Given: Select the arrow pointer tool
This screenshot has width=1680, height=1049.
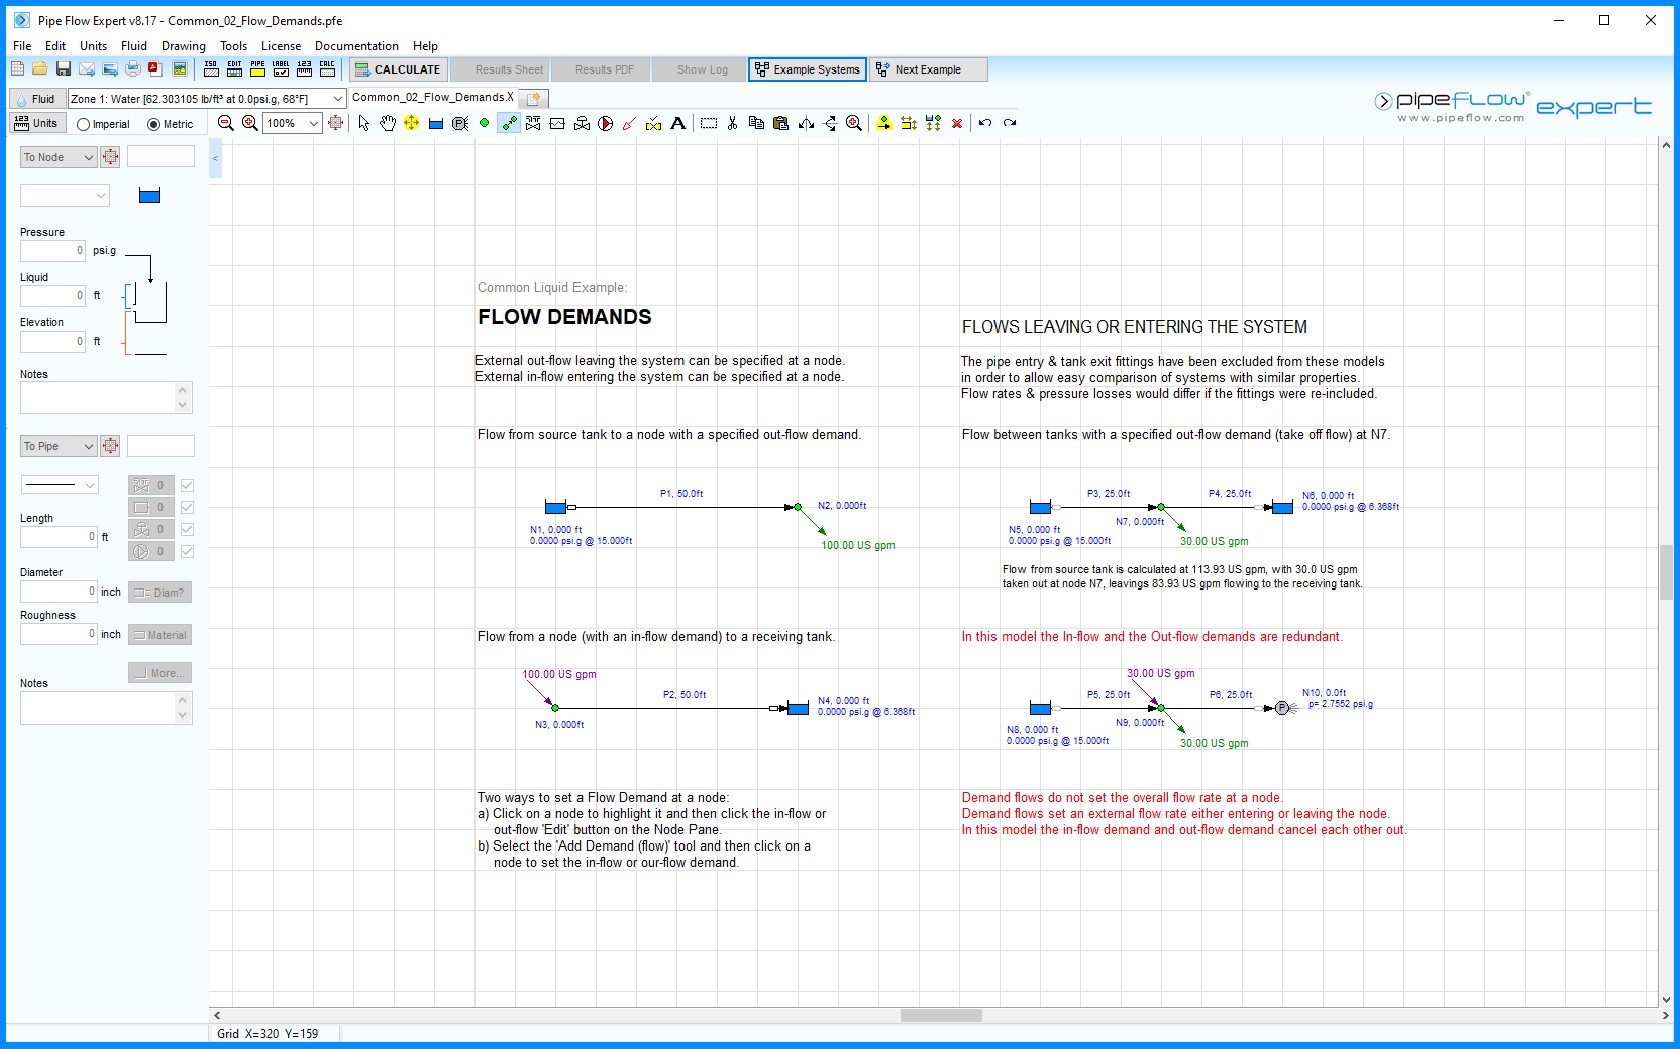Looking at the screenshot, I should point(364,123).
